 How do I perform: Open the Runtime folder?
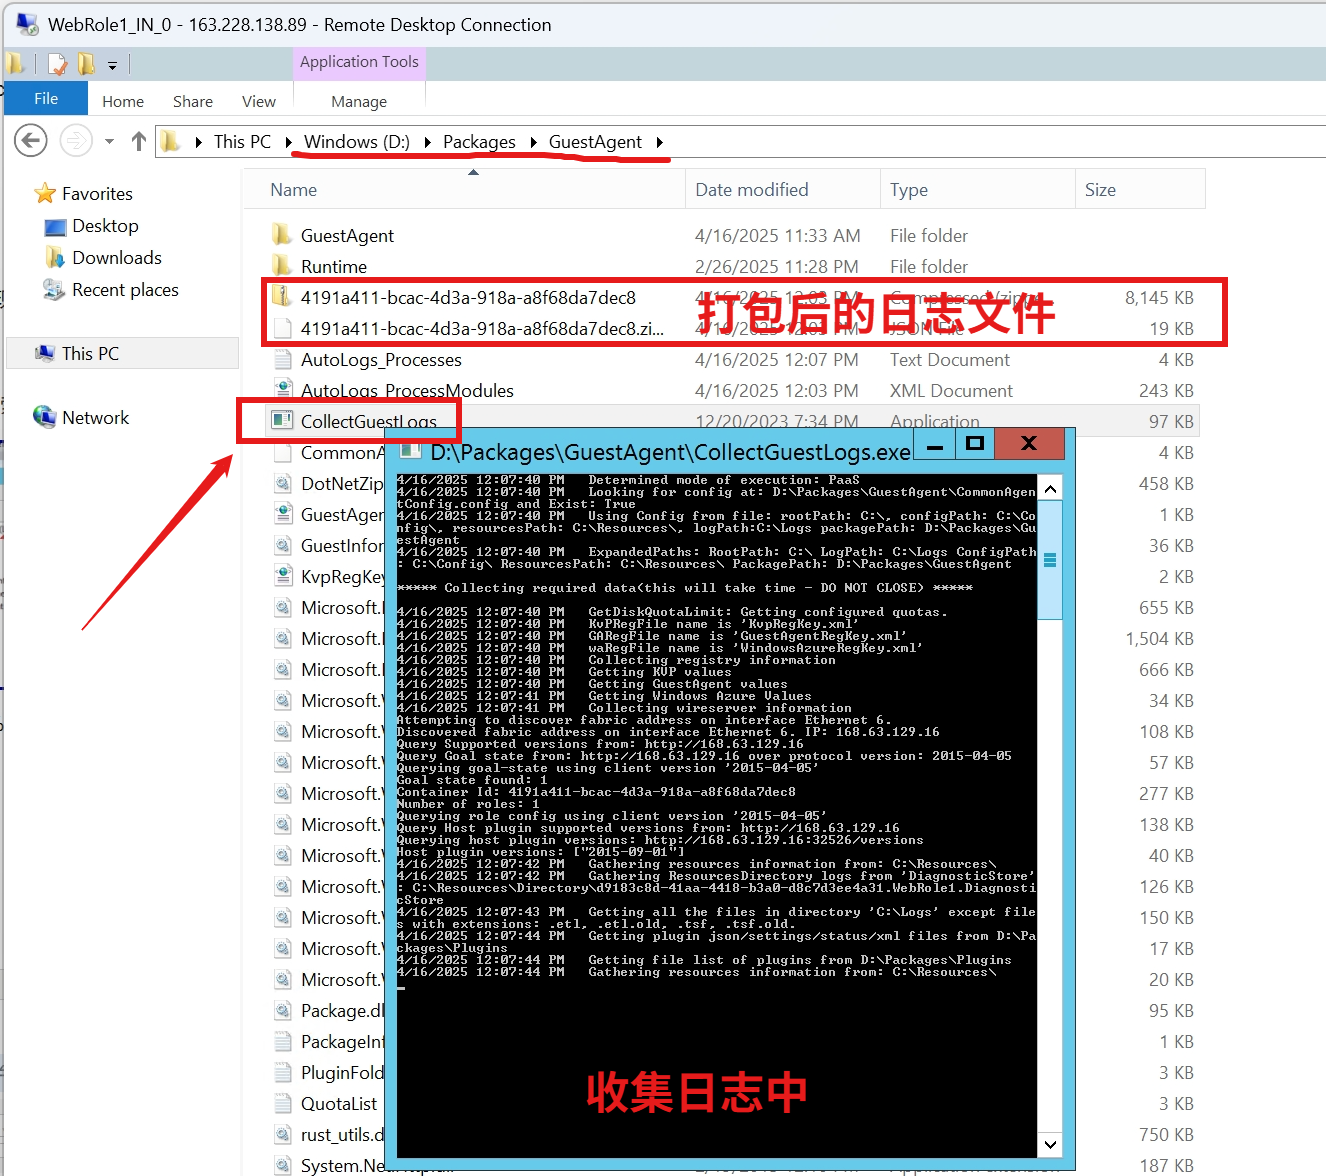[x=333, y=267]
